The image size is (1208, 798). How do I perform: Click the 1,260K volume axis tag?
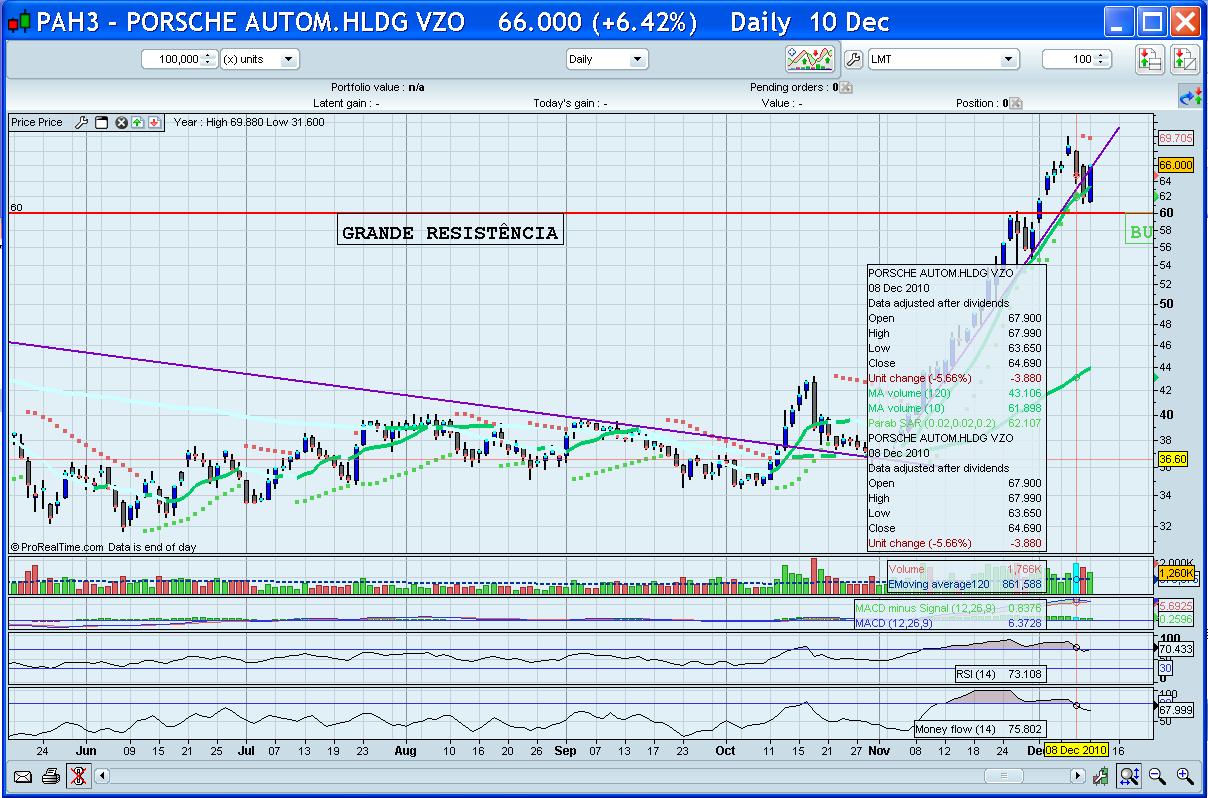pyautogui.click(x=1176, y=574)
